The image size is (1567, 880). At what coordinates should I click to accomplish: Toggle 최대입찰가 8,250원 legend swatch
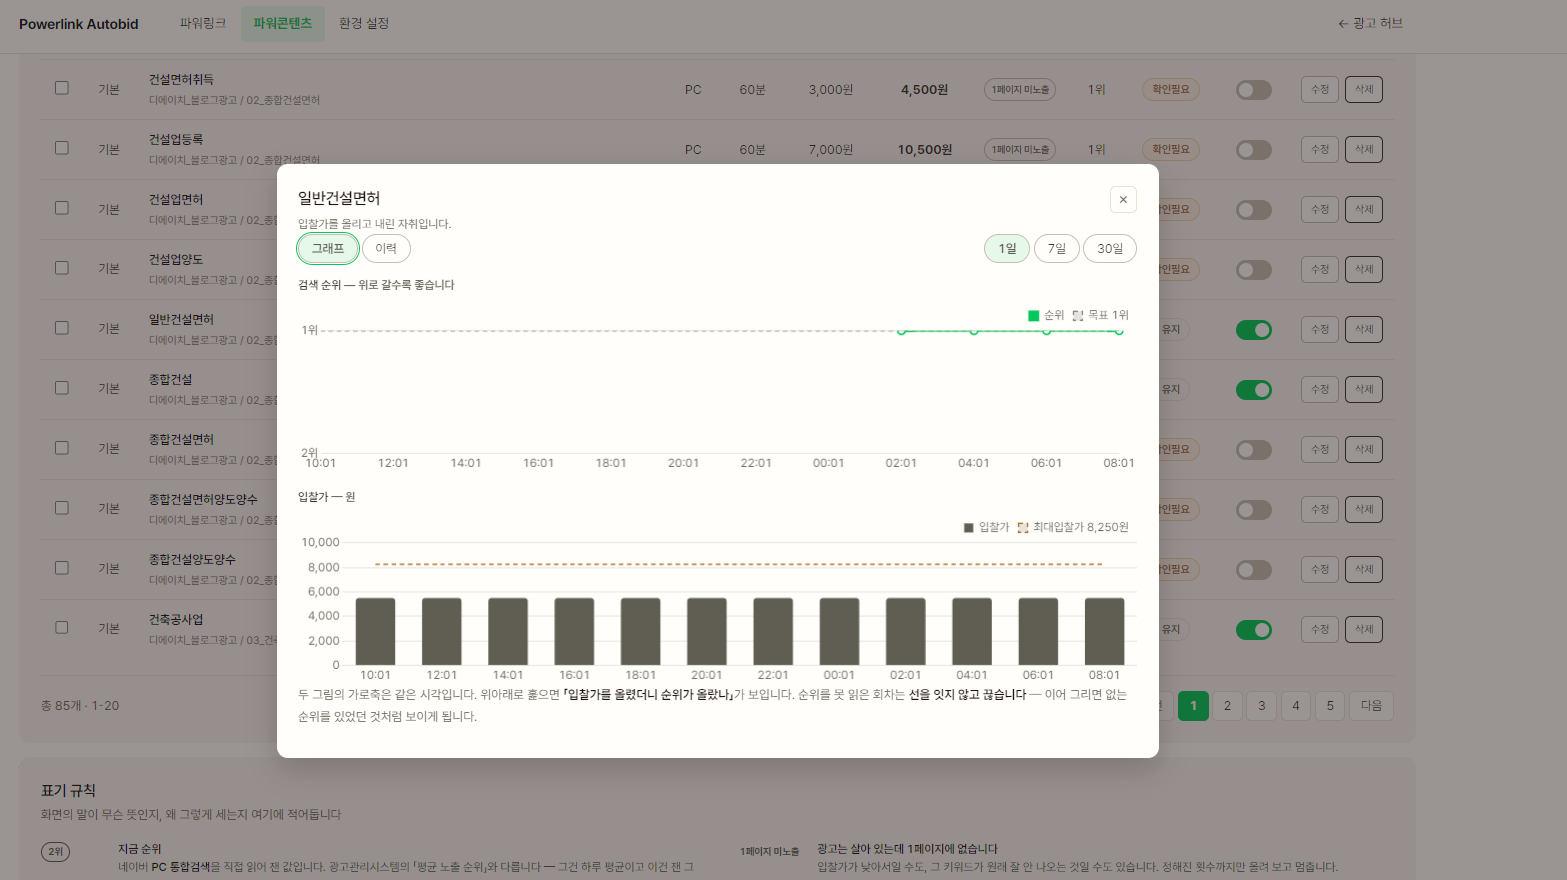click(x=1023, y=527)
